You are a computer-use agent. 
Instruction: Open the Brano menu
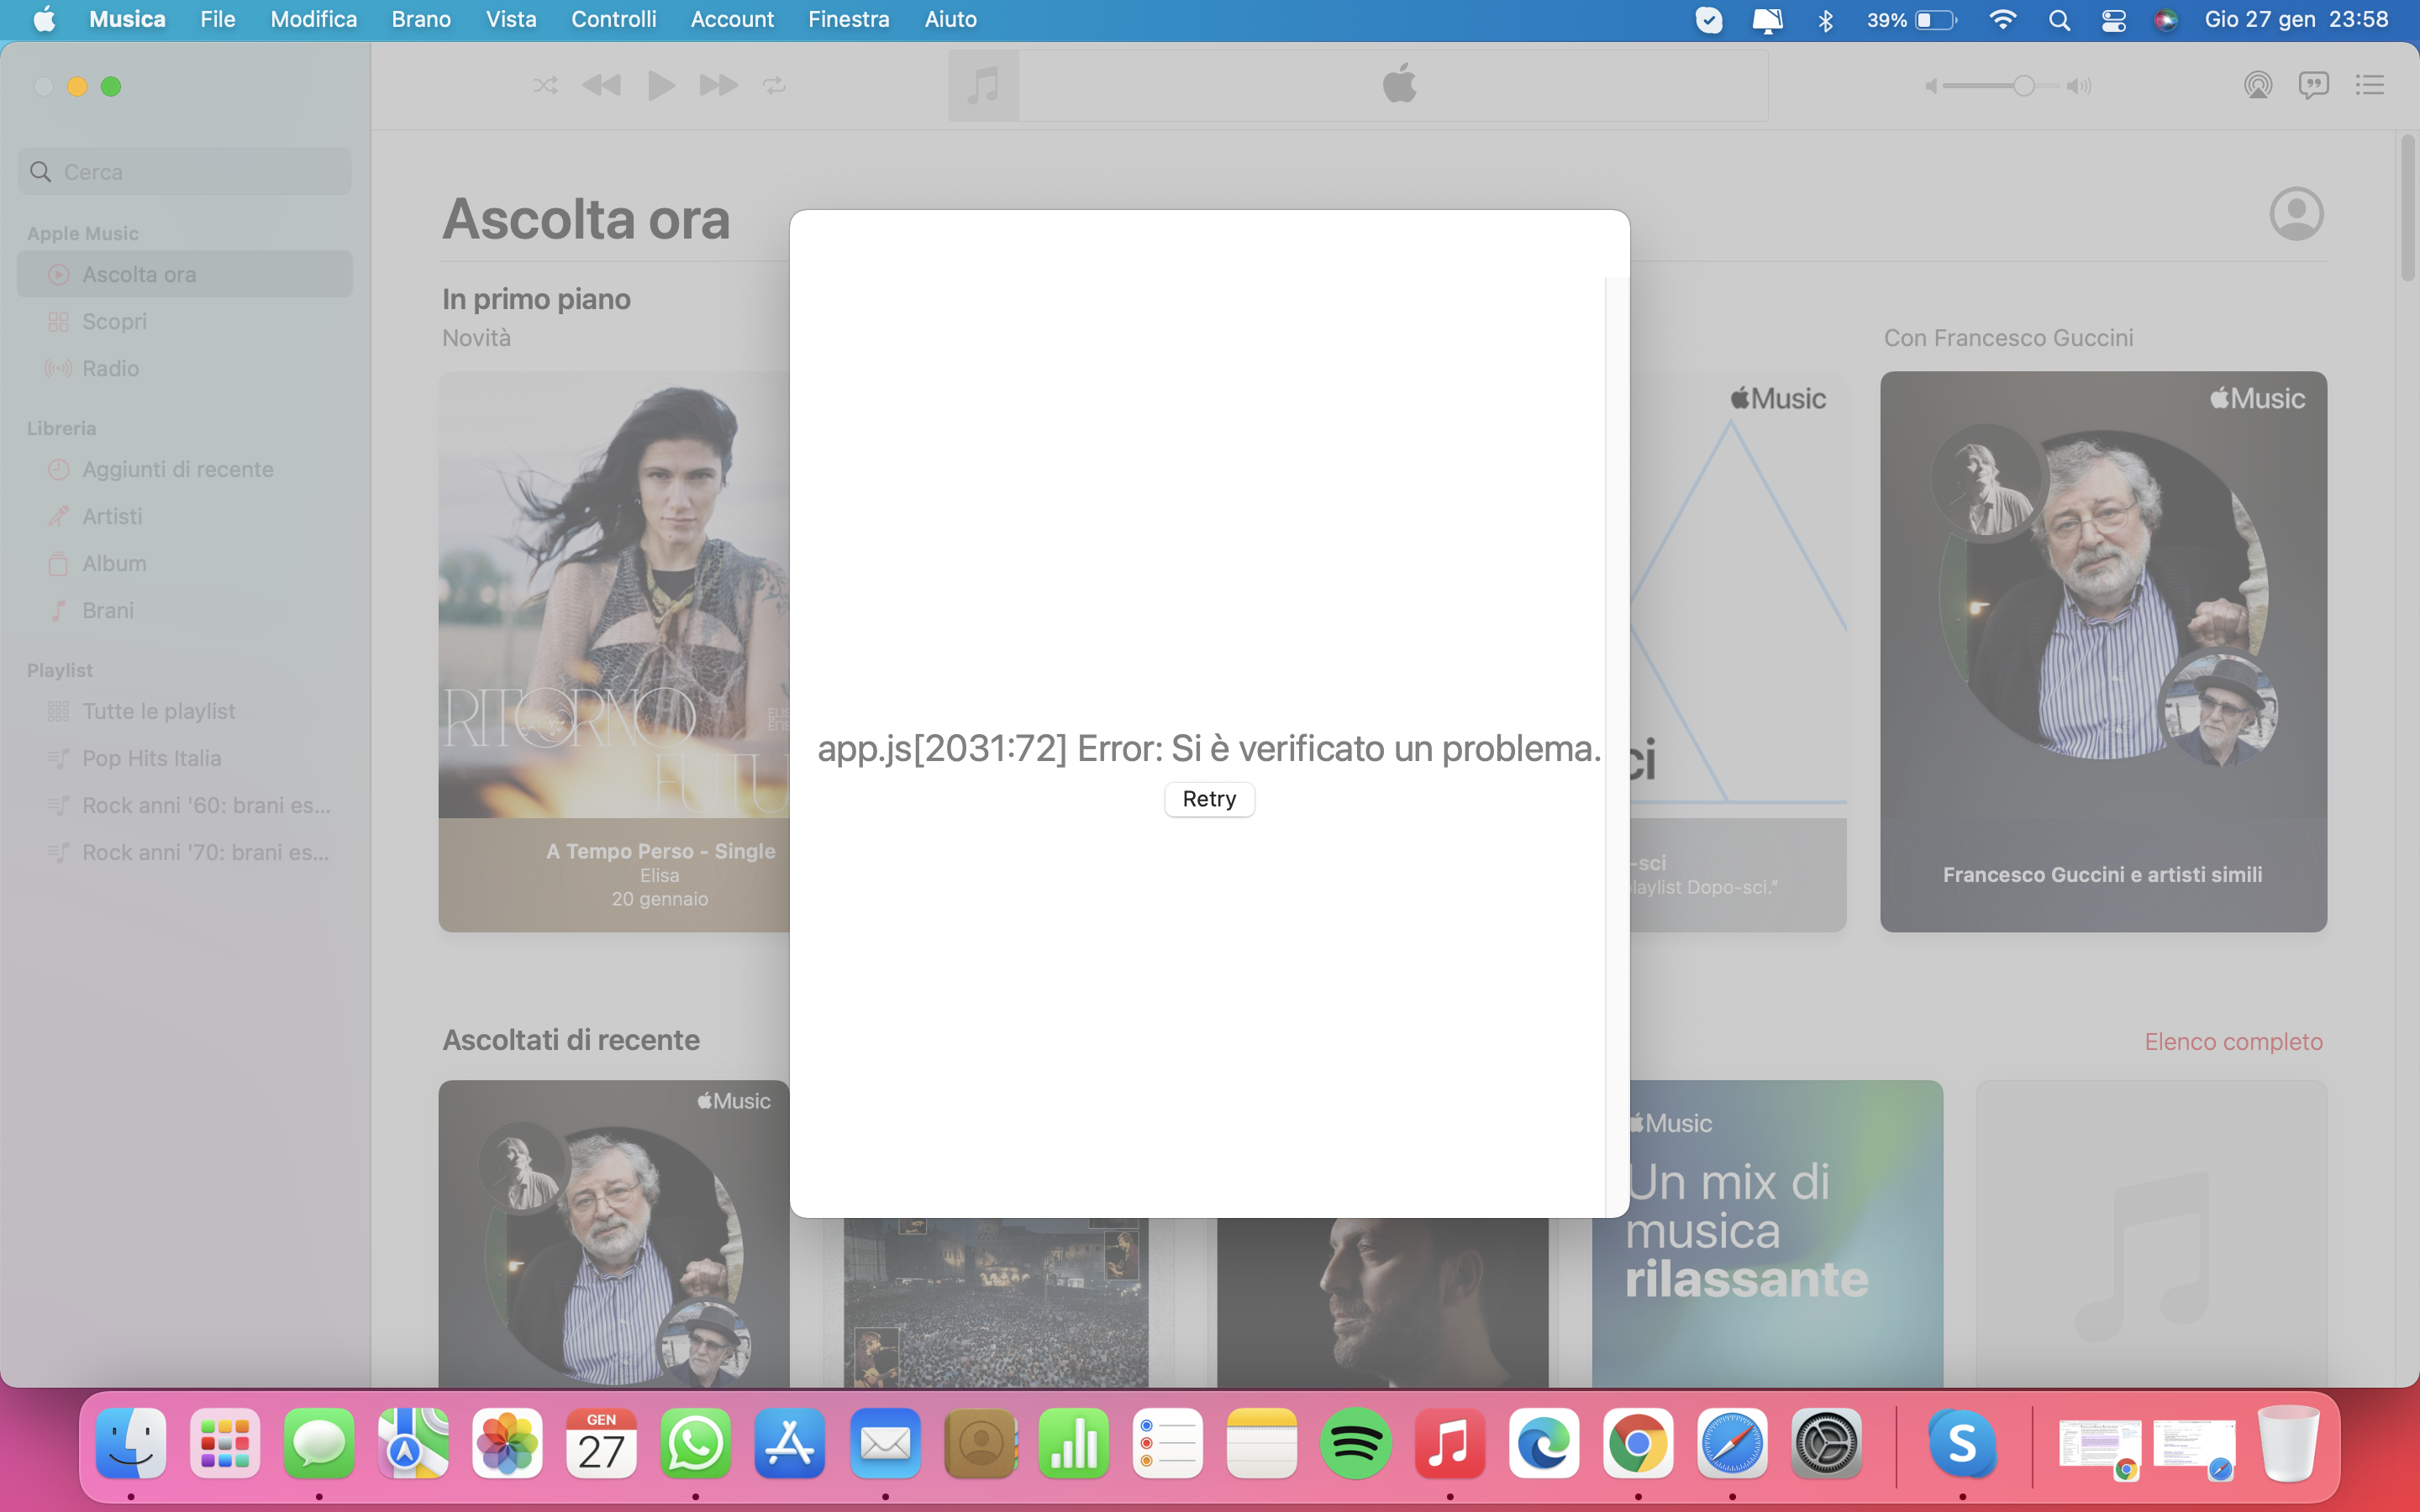tap(421, 19)
